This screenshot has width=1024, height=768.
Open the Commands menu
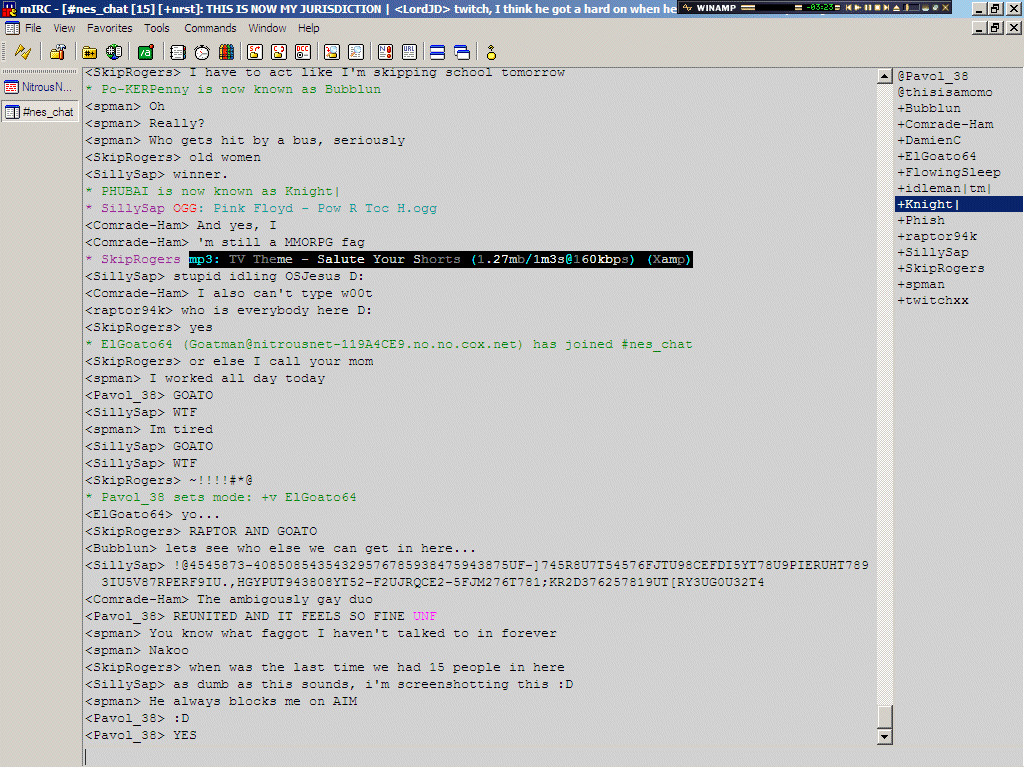pos(210,28)
